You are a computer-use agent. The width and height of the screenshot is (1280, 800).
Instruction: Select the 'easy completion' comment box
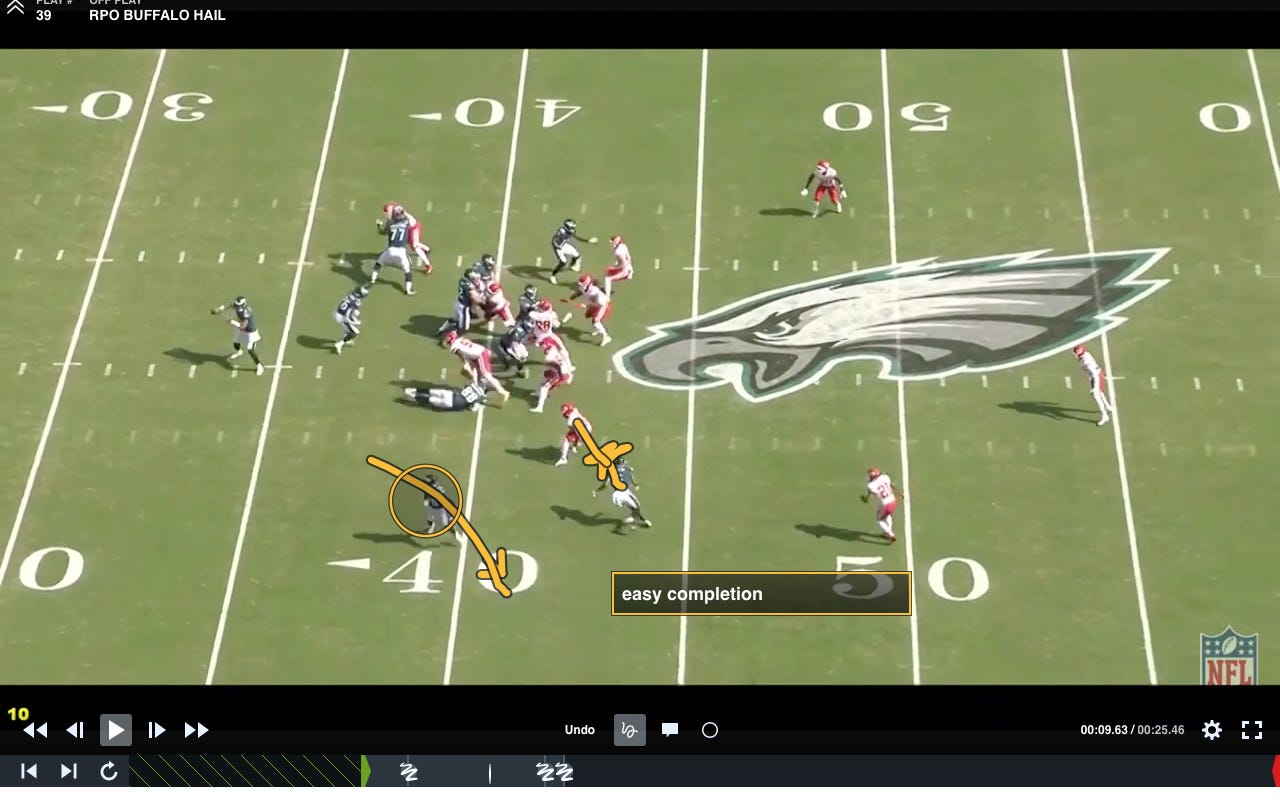(x=761, y=594)
